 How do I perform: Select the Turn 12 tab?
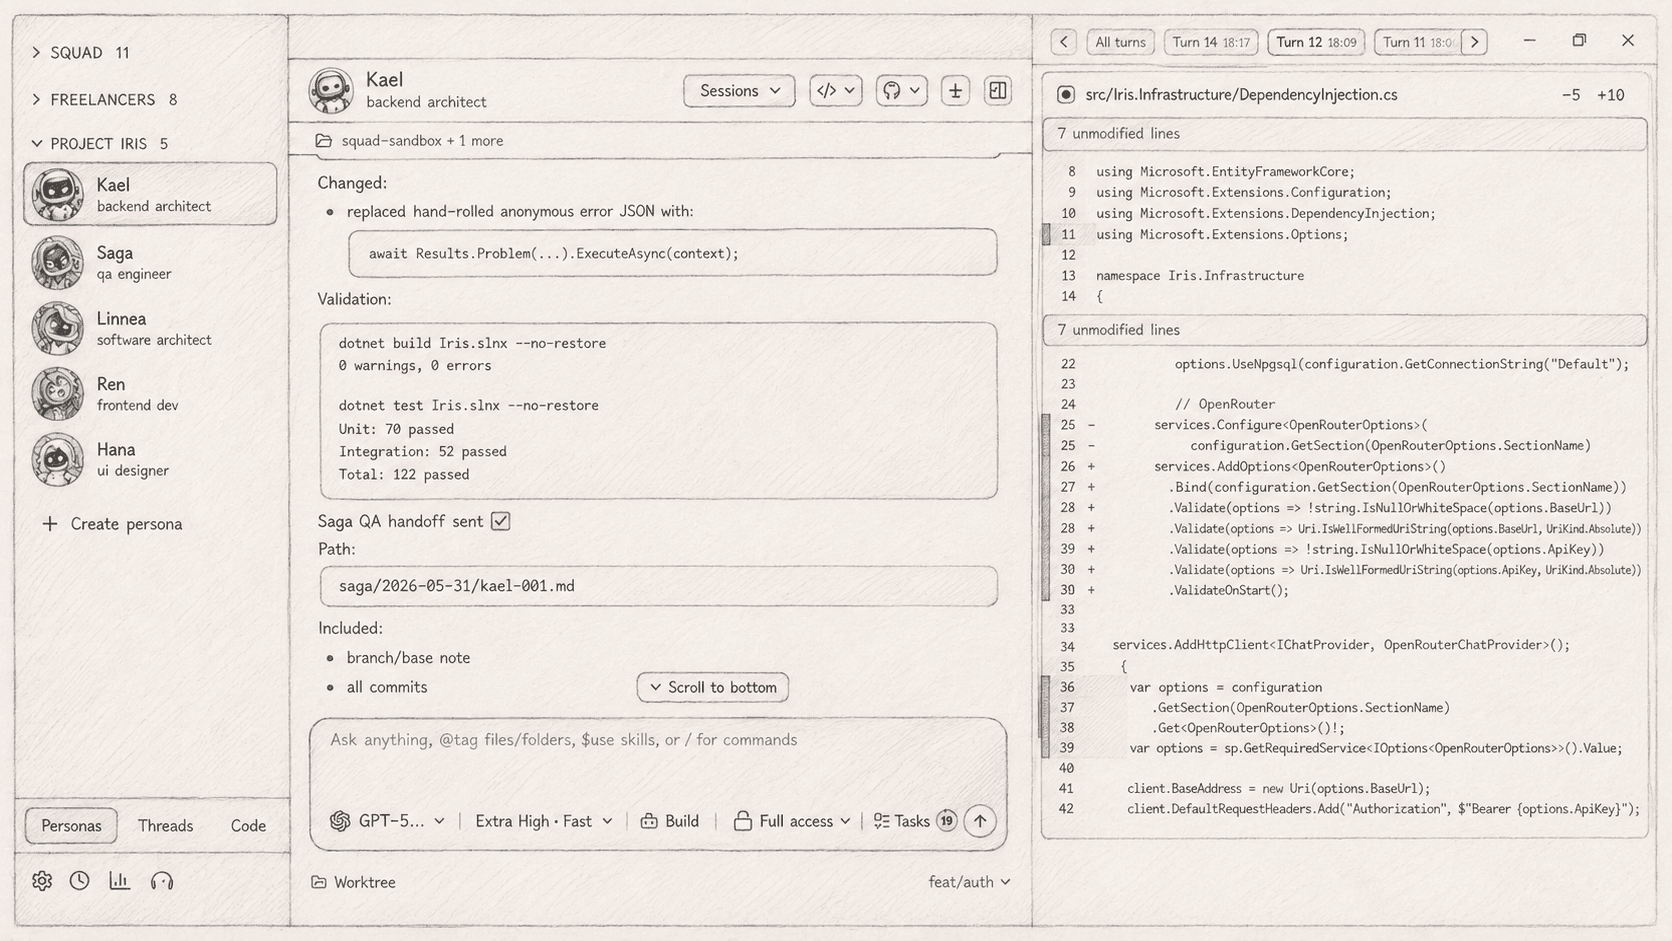[1316, 42]
